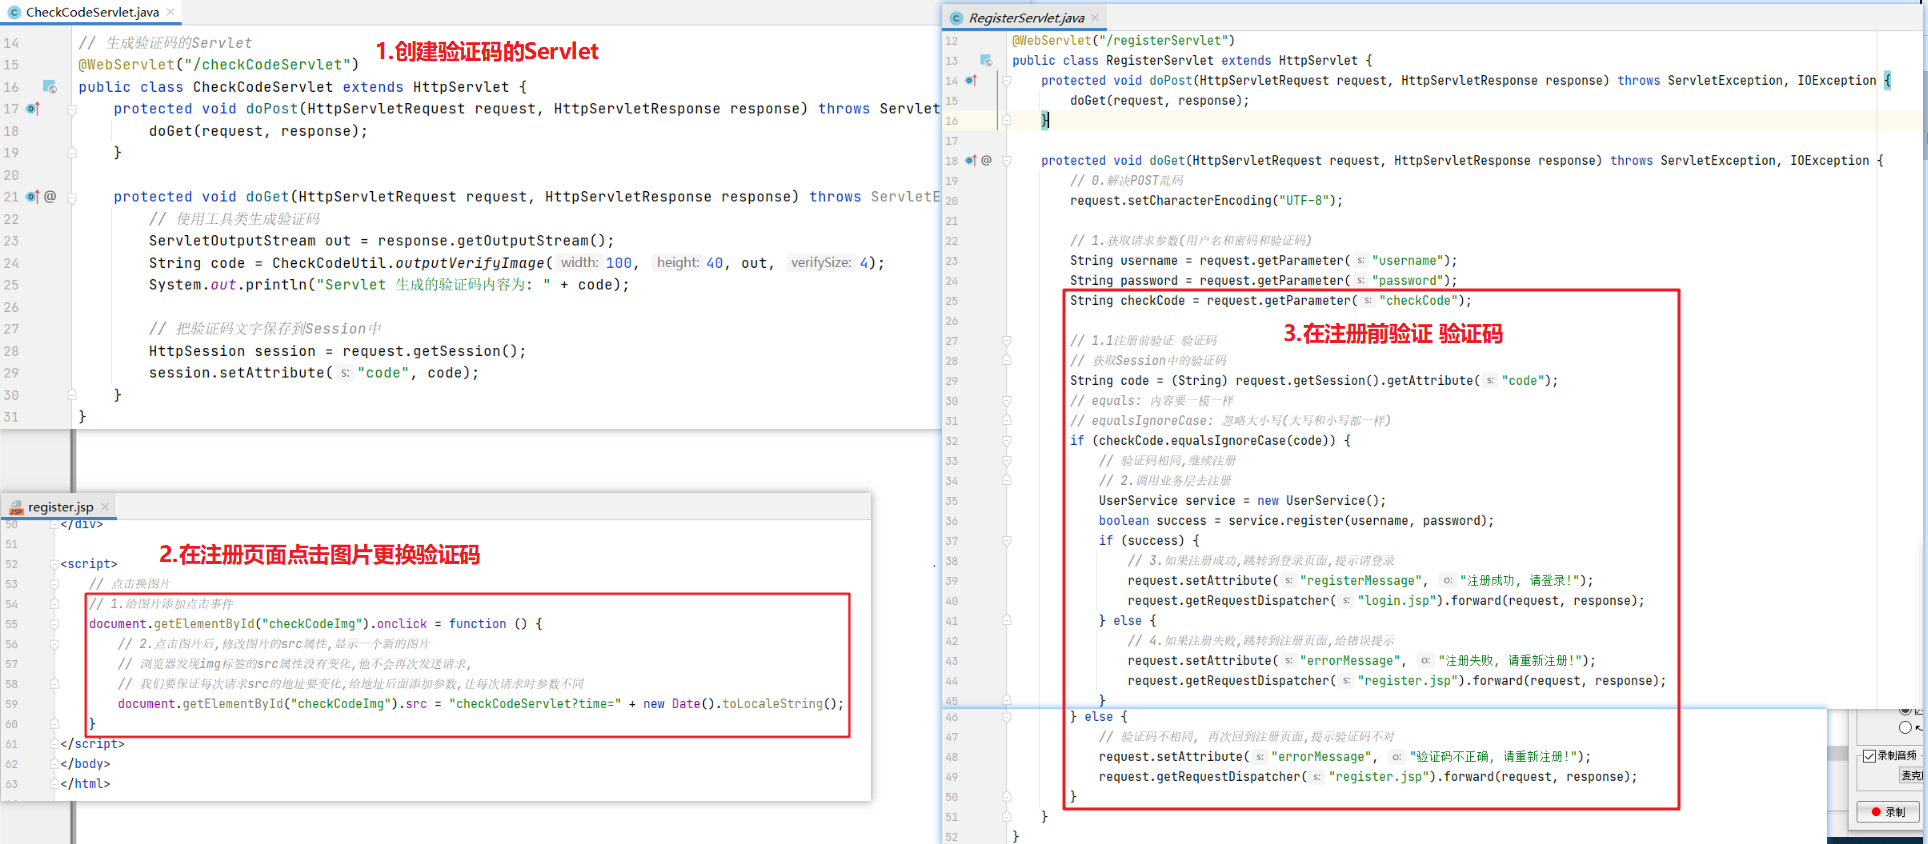Click the override gutter icon on CheckCodeServlet line 21
Screen dimensions: 1928x844
point(32,197)
